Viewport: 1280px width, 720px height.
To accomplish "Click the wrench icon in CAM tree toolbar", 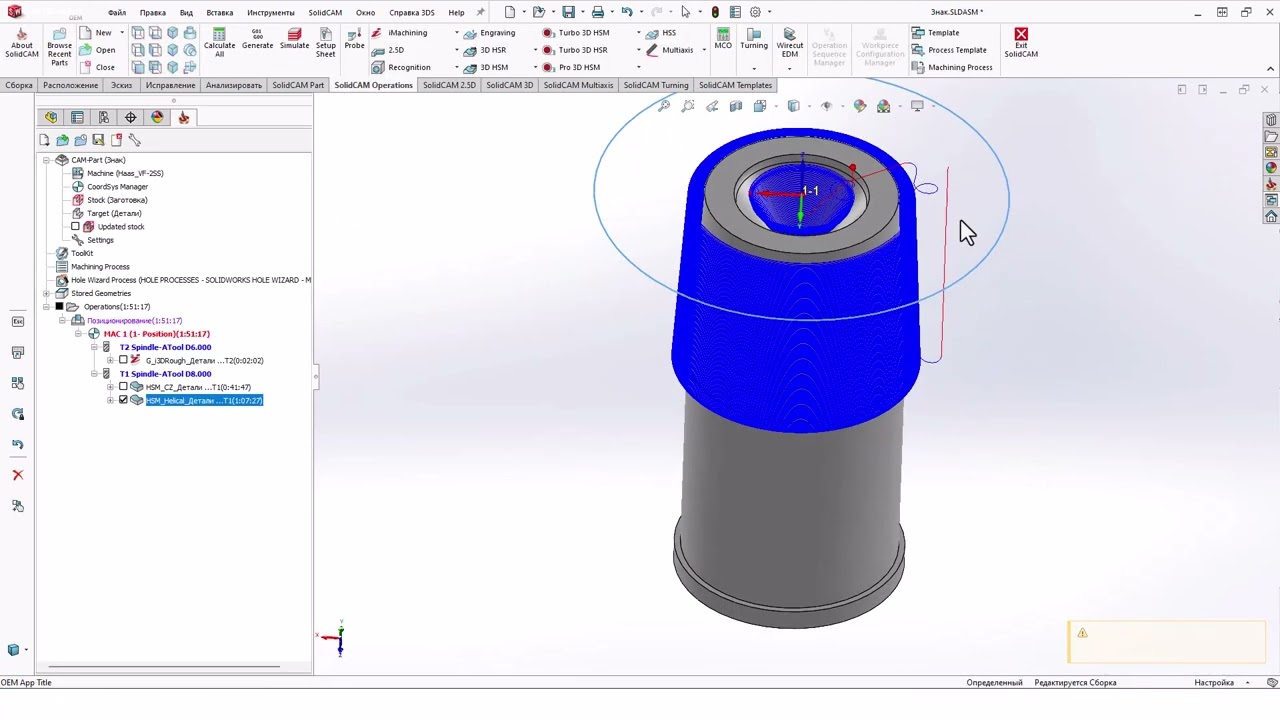I will (x=134, y=140).
